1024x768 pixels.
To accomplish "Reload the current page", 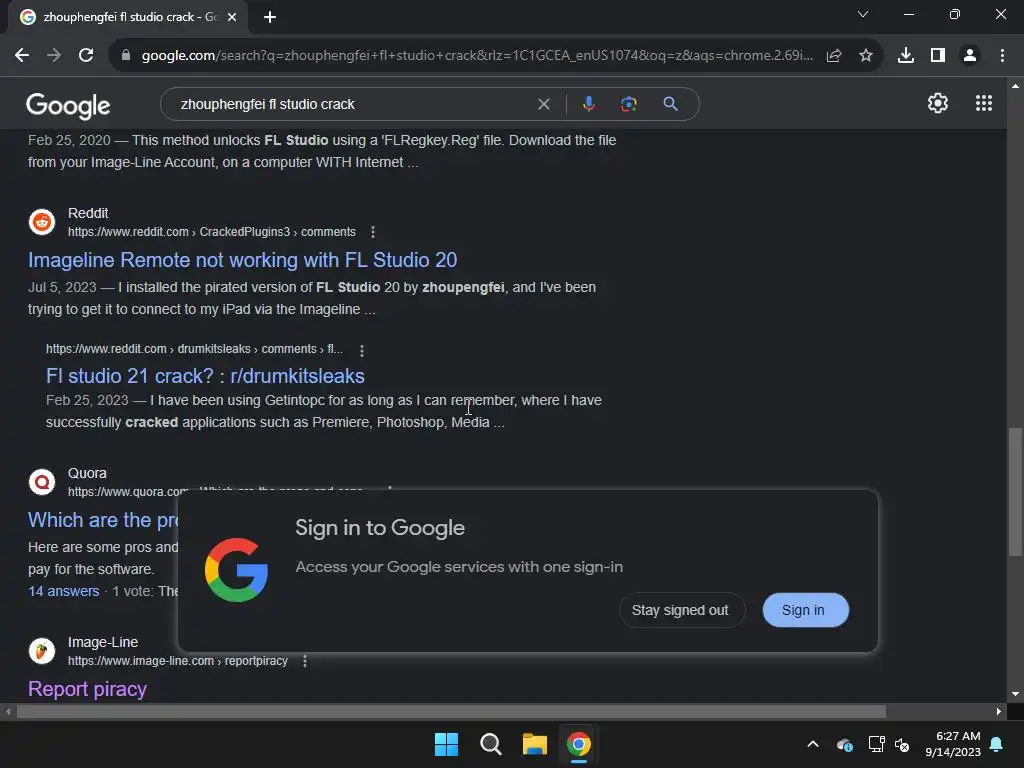I will (x=86, y=56).
